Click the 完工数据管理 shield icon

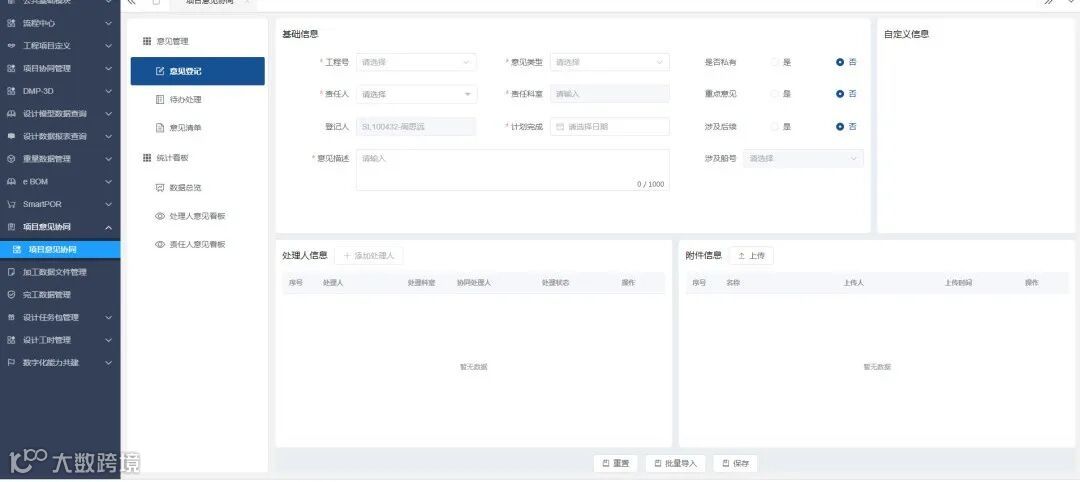coord(11,295)
